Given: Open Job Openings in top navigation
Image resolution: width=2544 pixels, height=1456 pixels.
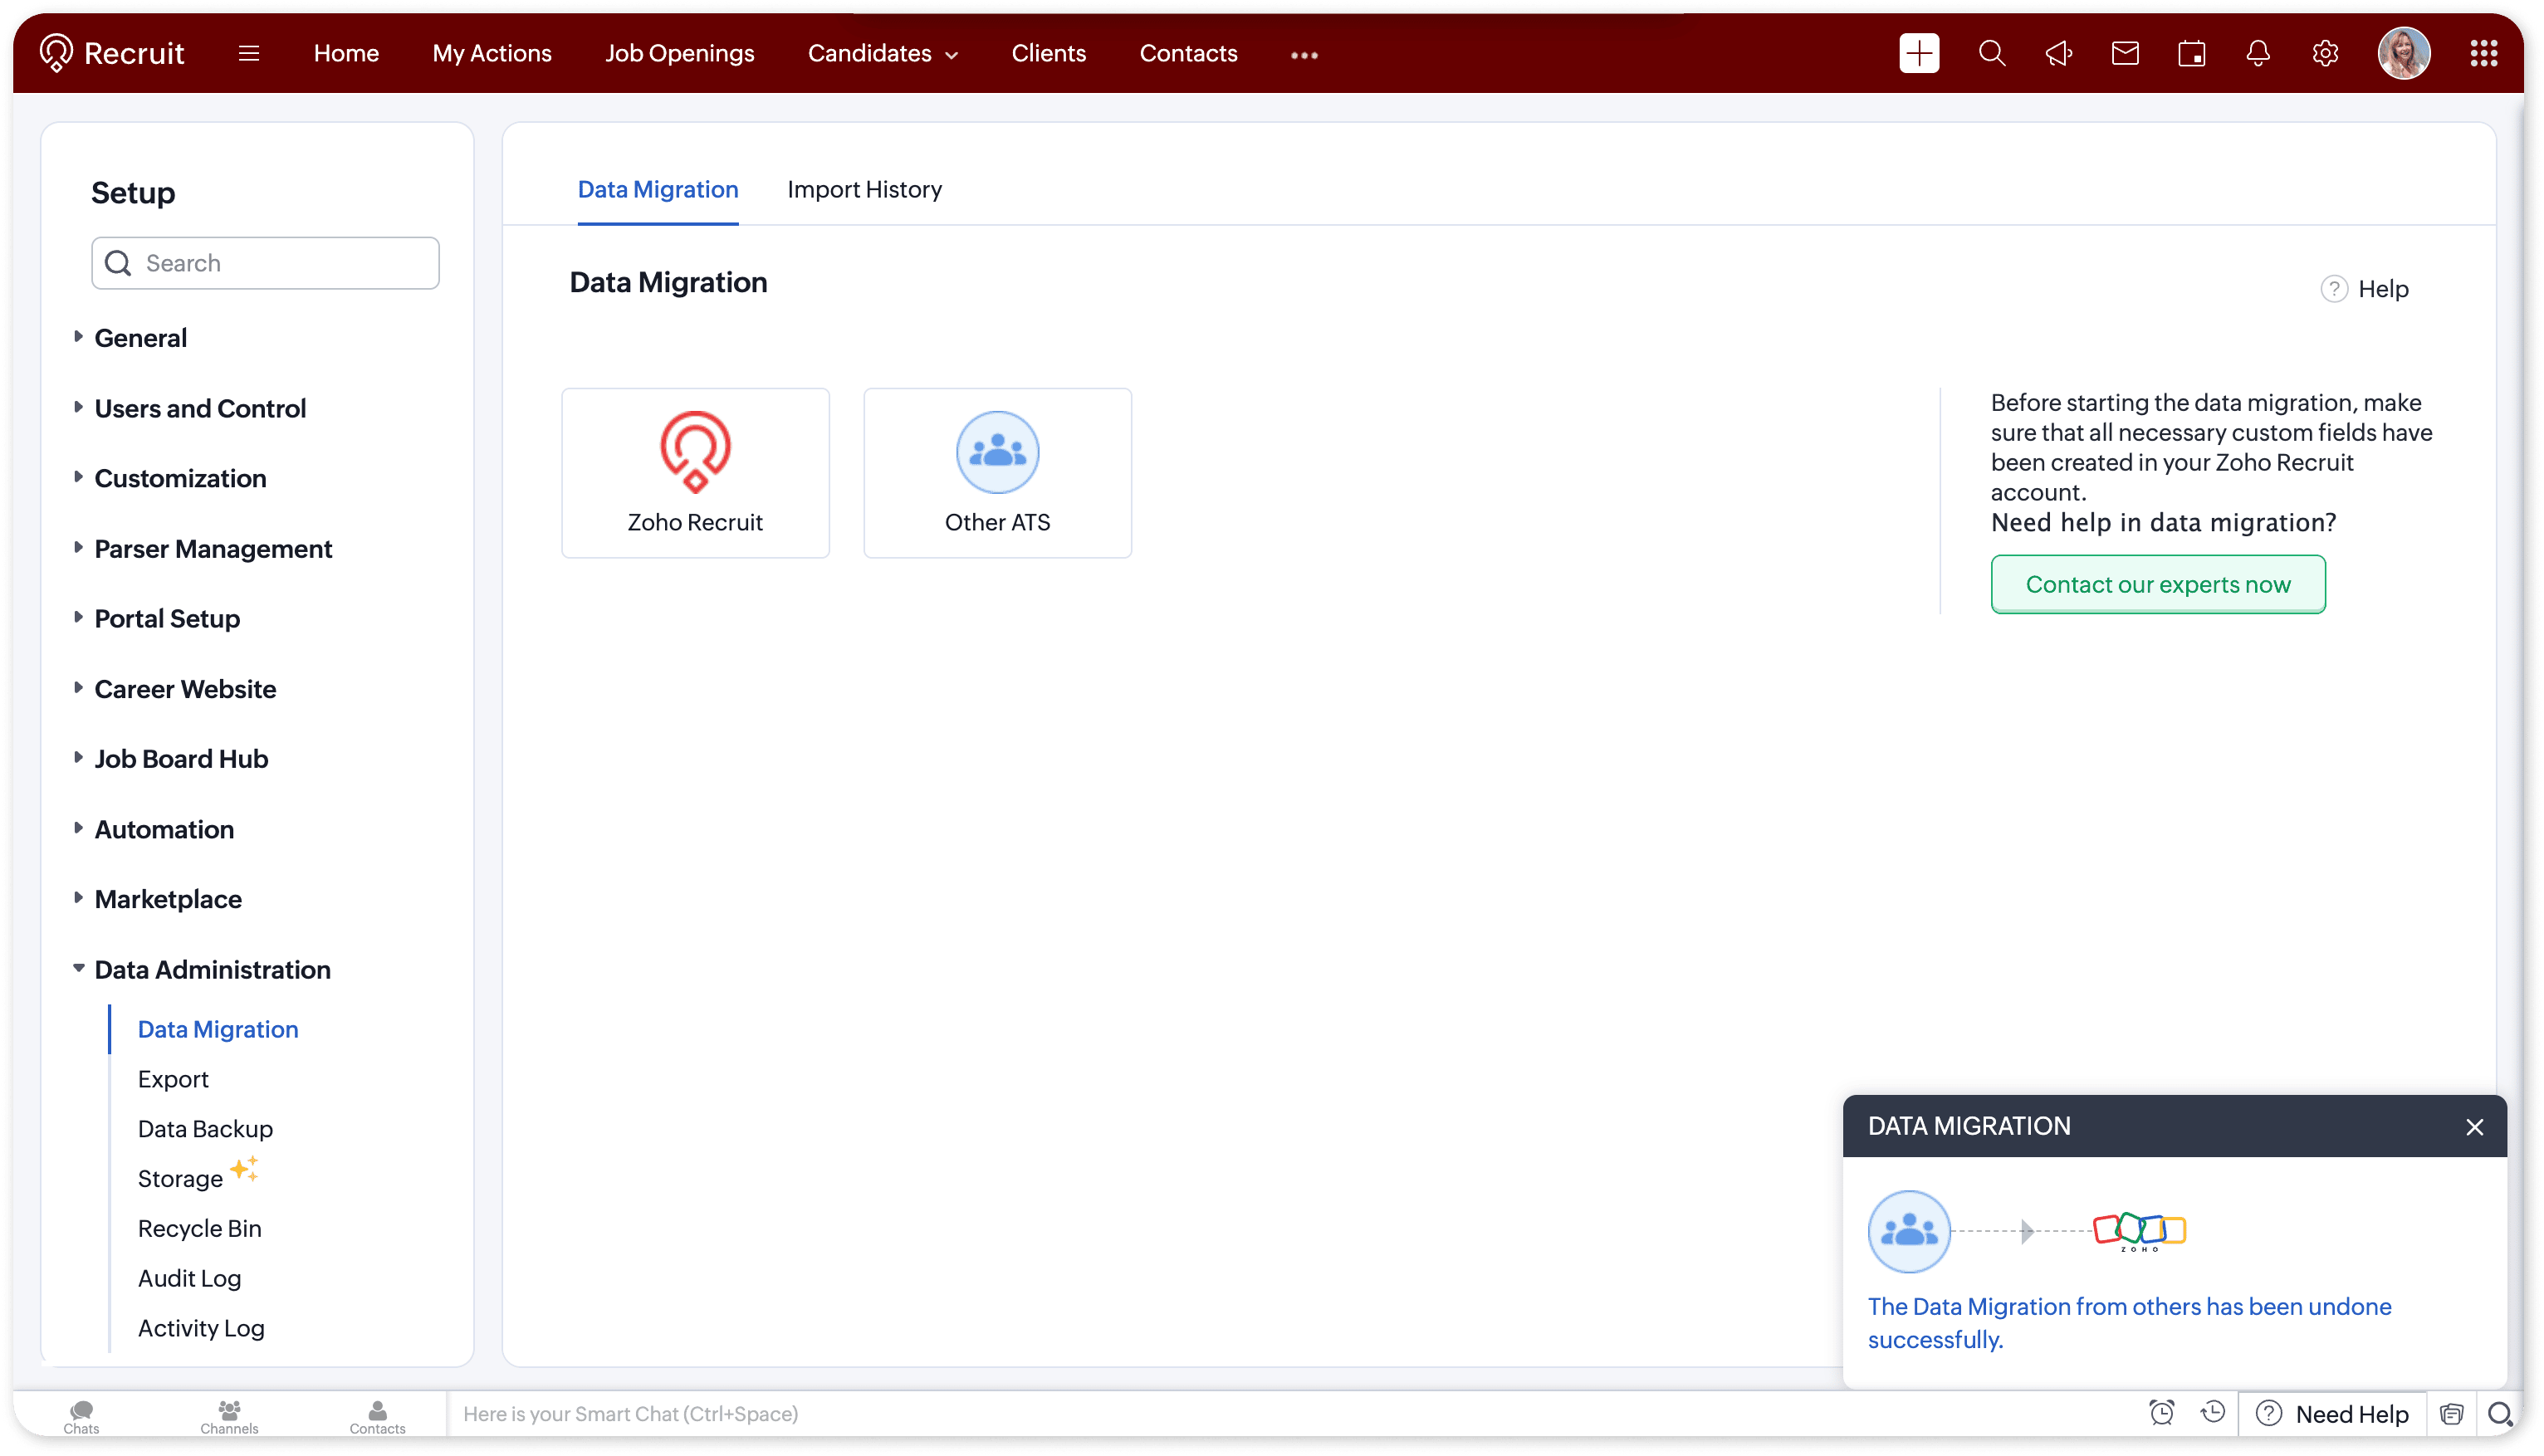Looking at the screenshot, I should pos(679,53).
